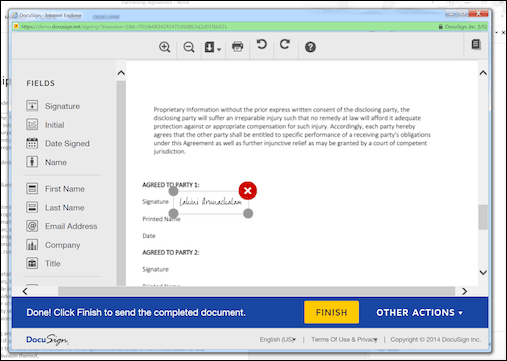The height and width of the screenshot is (361, 507).
Task: Click the Signature label under Party 2
Action: [x=155, y=269]
